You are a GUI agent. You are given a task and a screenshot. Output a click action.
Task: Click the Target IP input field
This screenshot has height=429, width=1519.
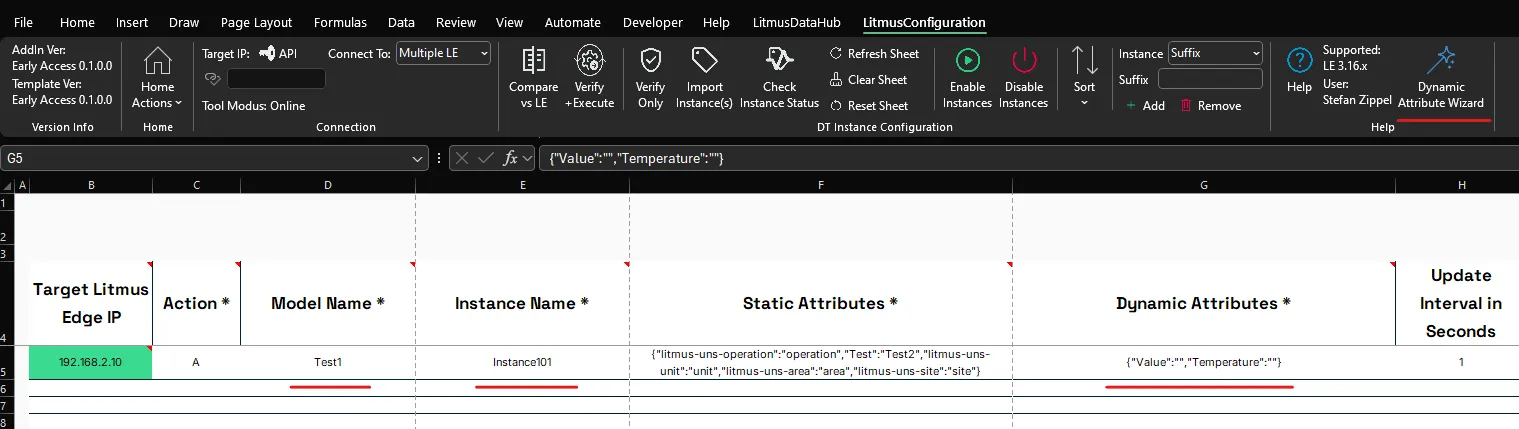(x=276, y=79)
